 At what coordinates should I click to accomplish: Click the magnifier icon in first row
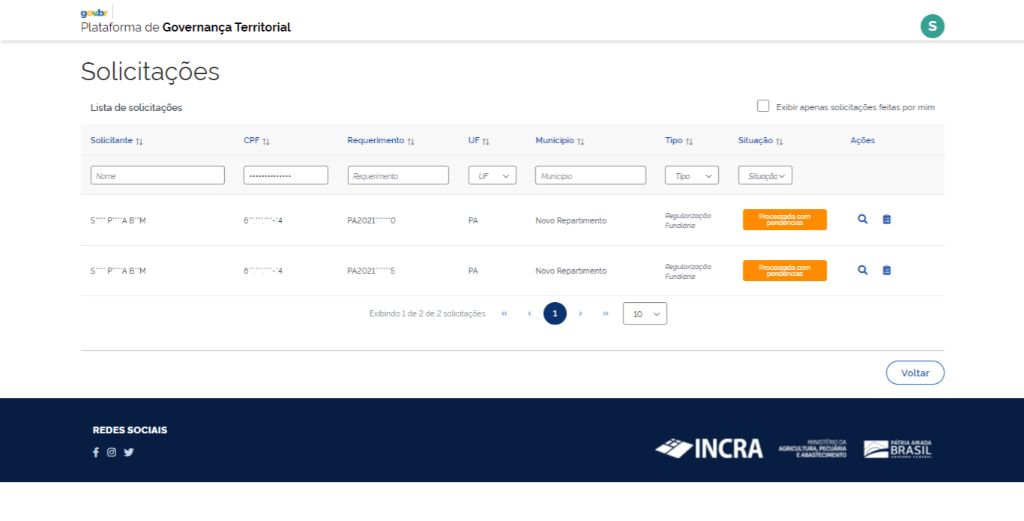pyautogui.click(x=863, y=220)
